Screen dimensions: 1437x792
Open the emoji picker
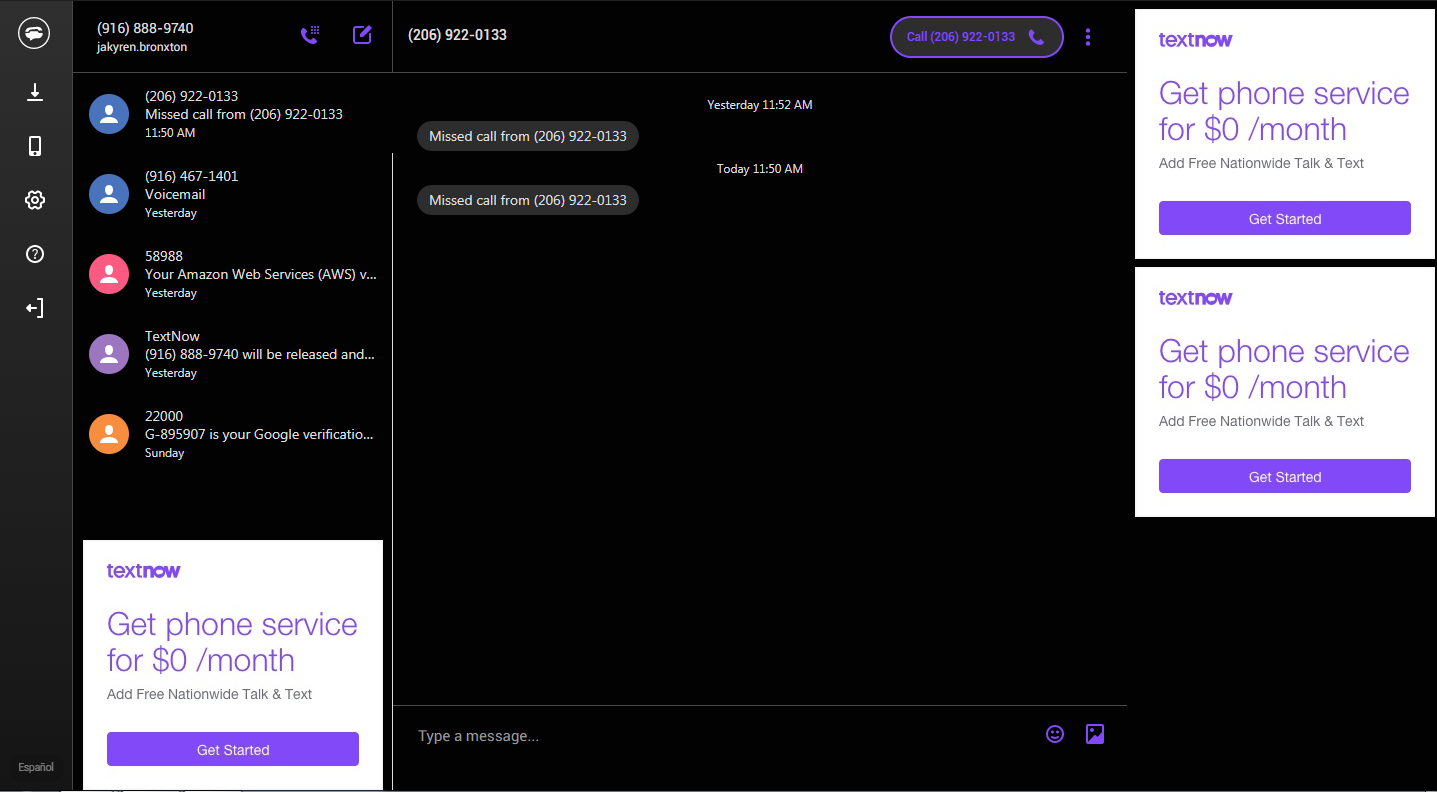pyautogui.click(x=1055, y=734)
